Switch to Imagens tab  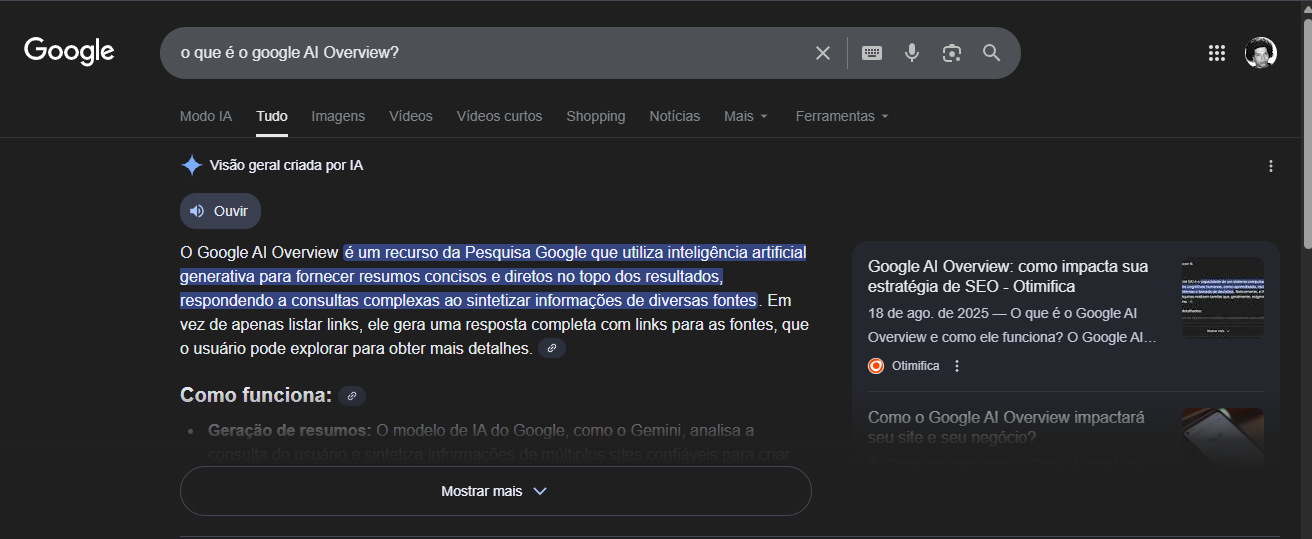point(338,116)
